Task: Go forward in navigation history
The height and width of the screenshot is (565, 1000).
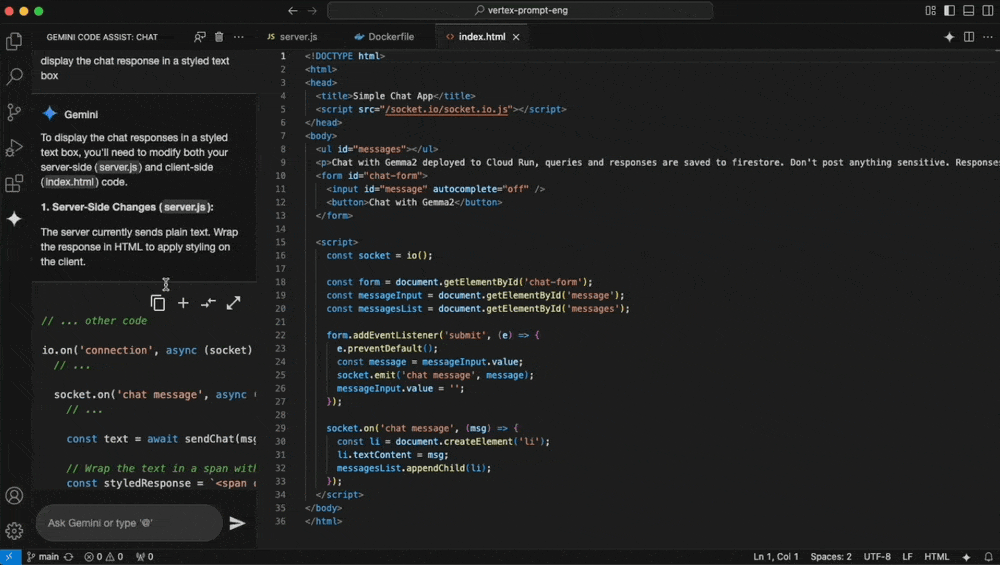Action: tap(312, 10)
